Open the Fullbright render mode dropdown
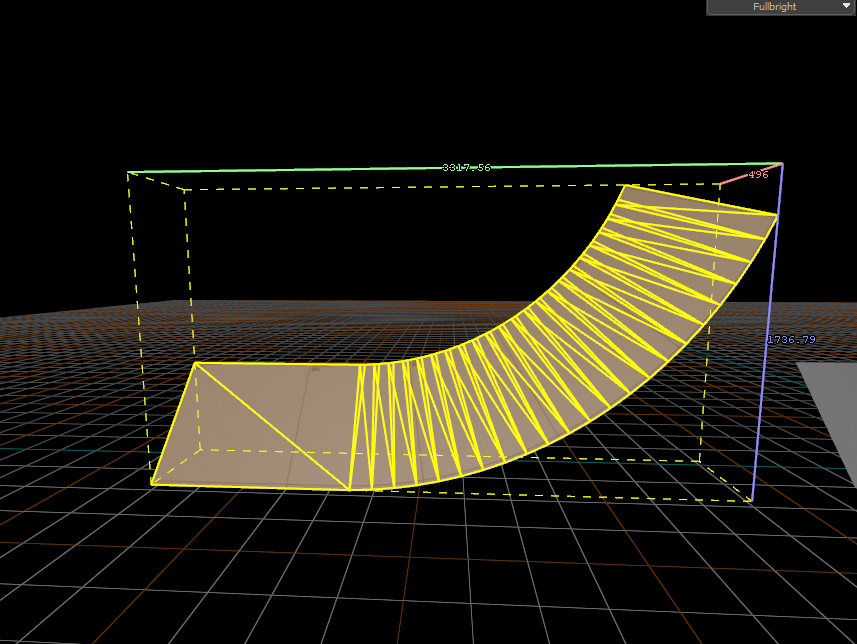Viewport: 857px width, 644px height. coord(780,7)
